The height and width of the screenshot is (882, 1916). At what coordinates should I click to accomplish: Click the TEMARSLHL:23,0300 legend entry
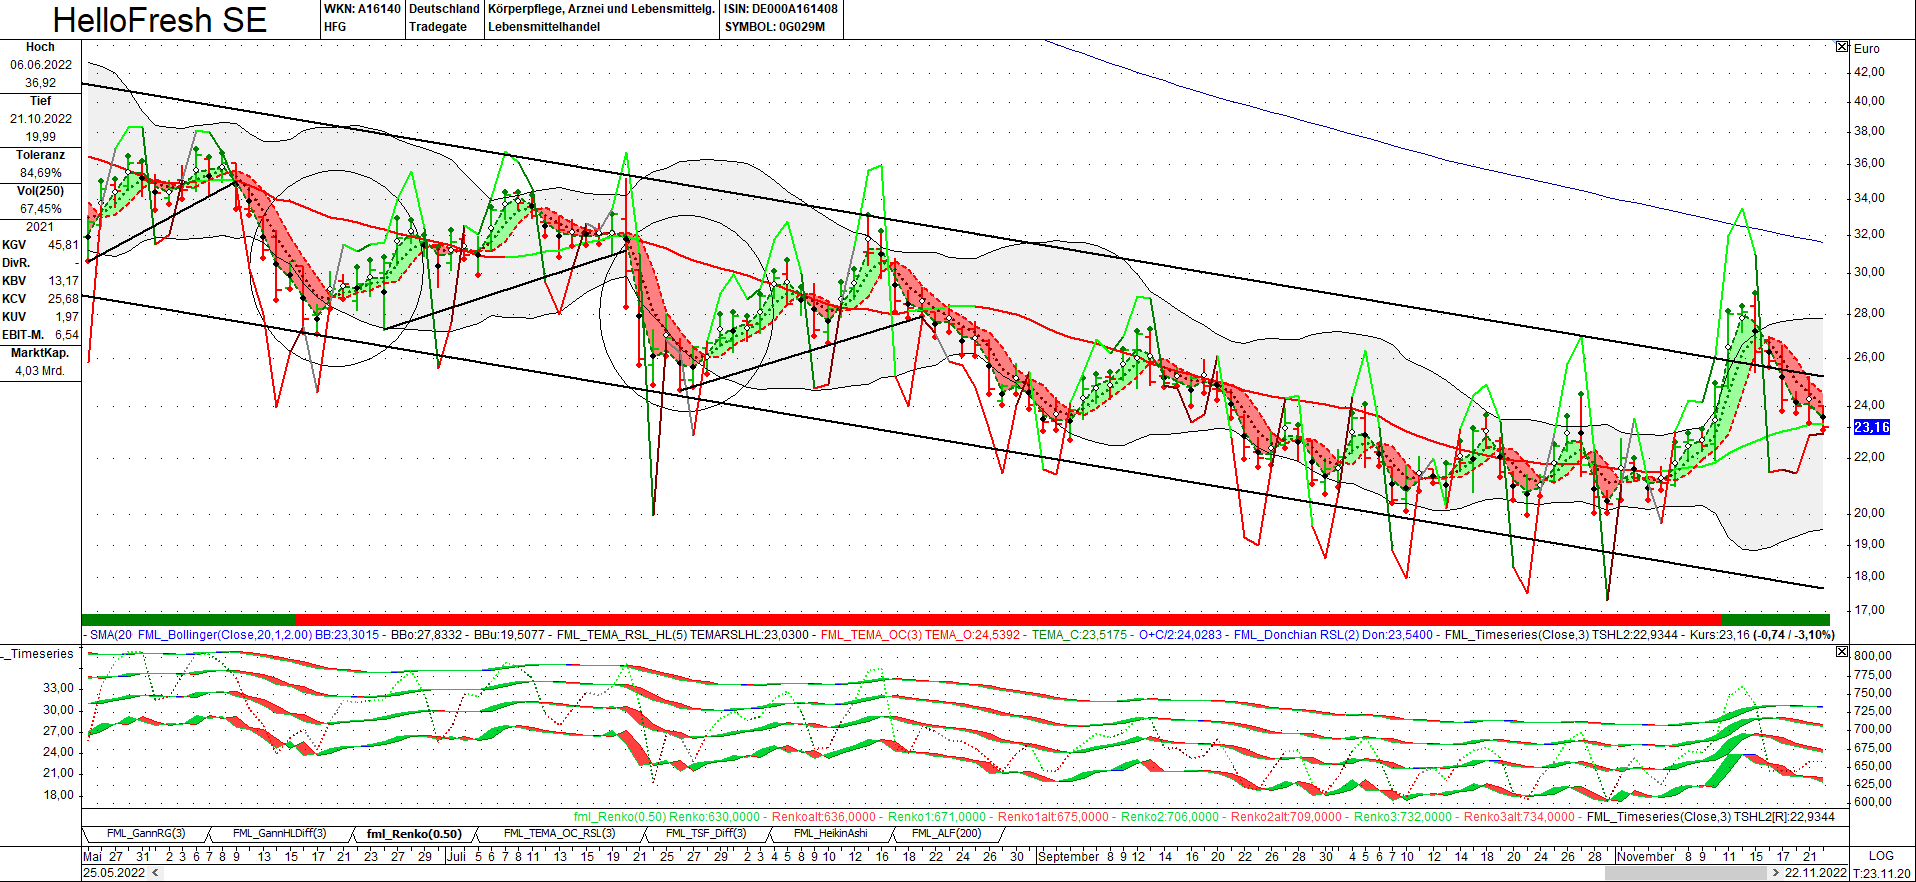click(x=749, y=635)
